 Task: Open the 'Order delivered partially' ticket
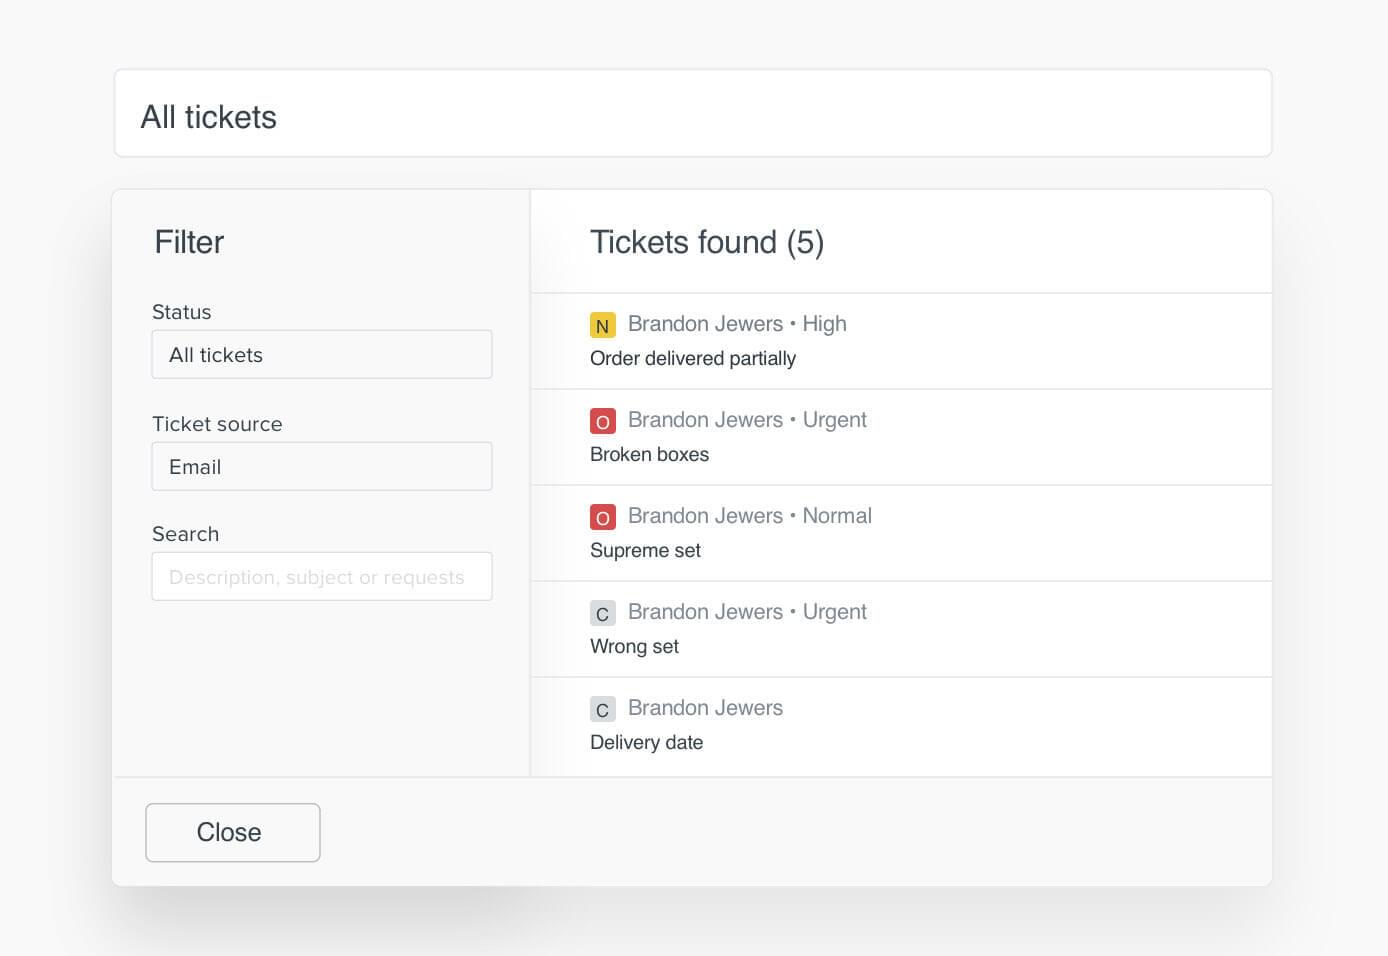[901, 341]
